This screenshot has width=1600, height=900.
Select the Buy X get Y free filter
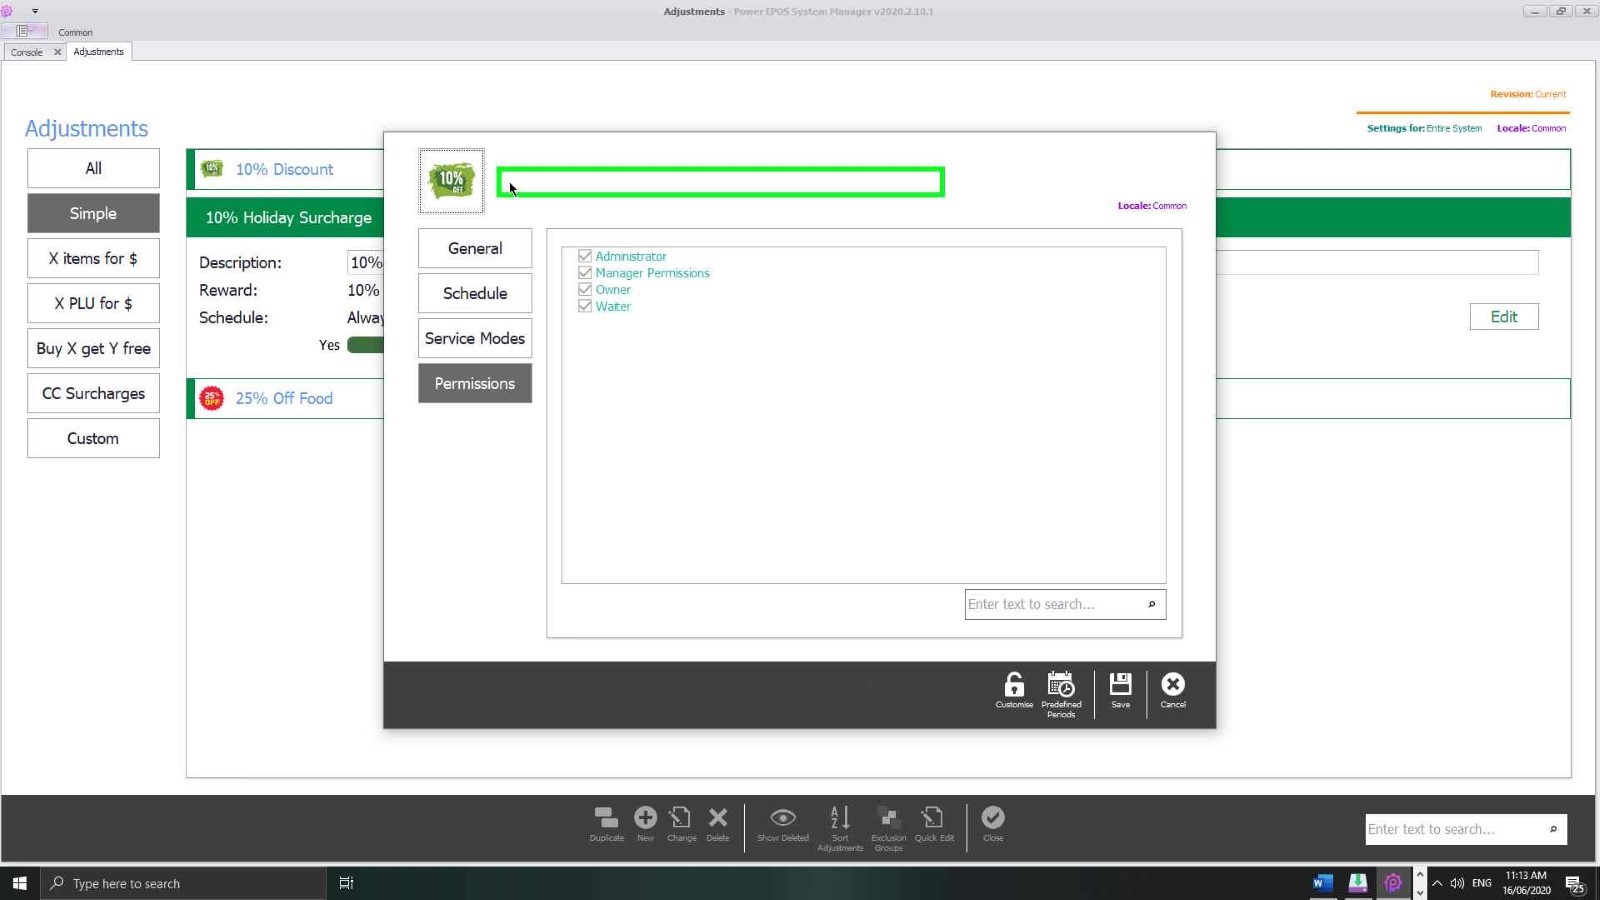click(x=93, y=348)
